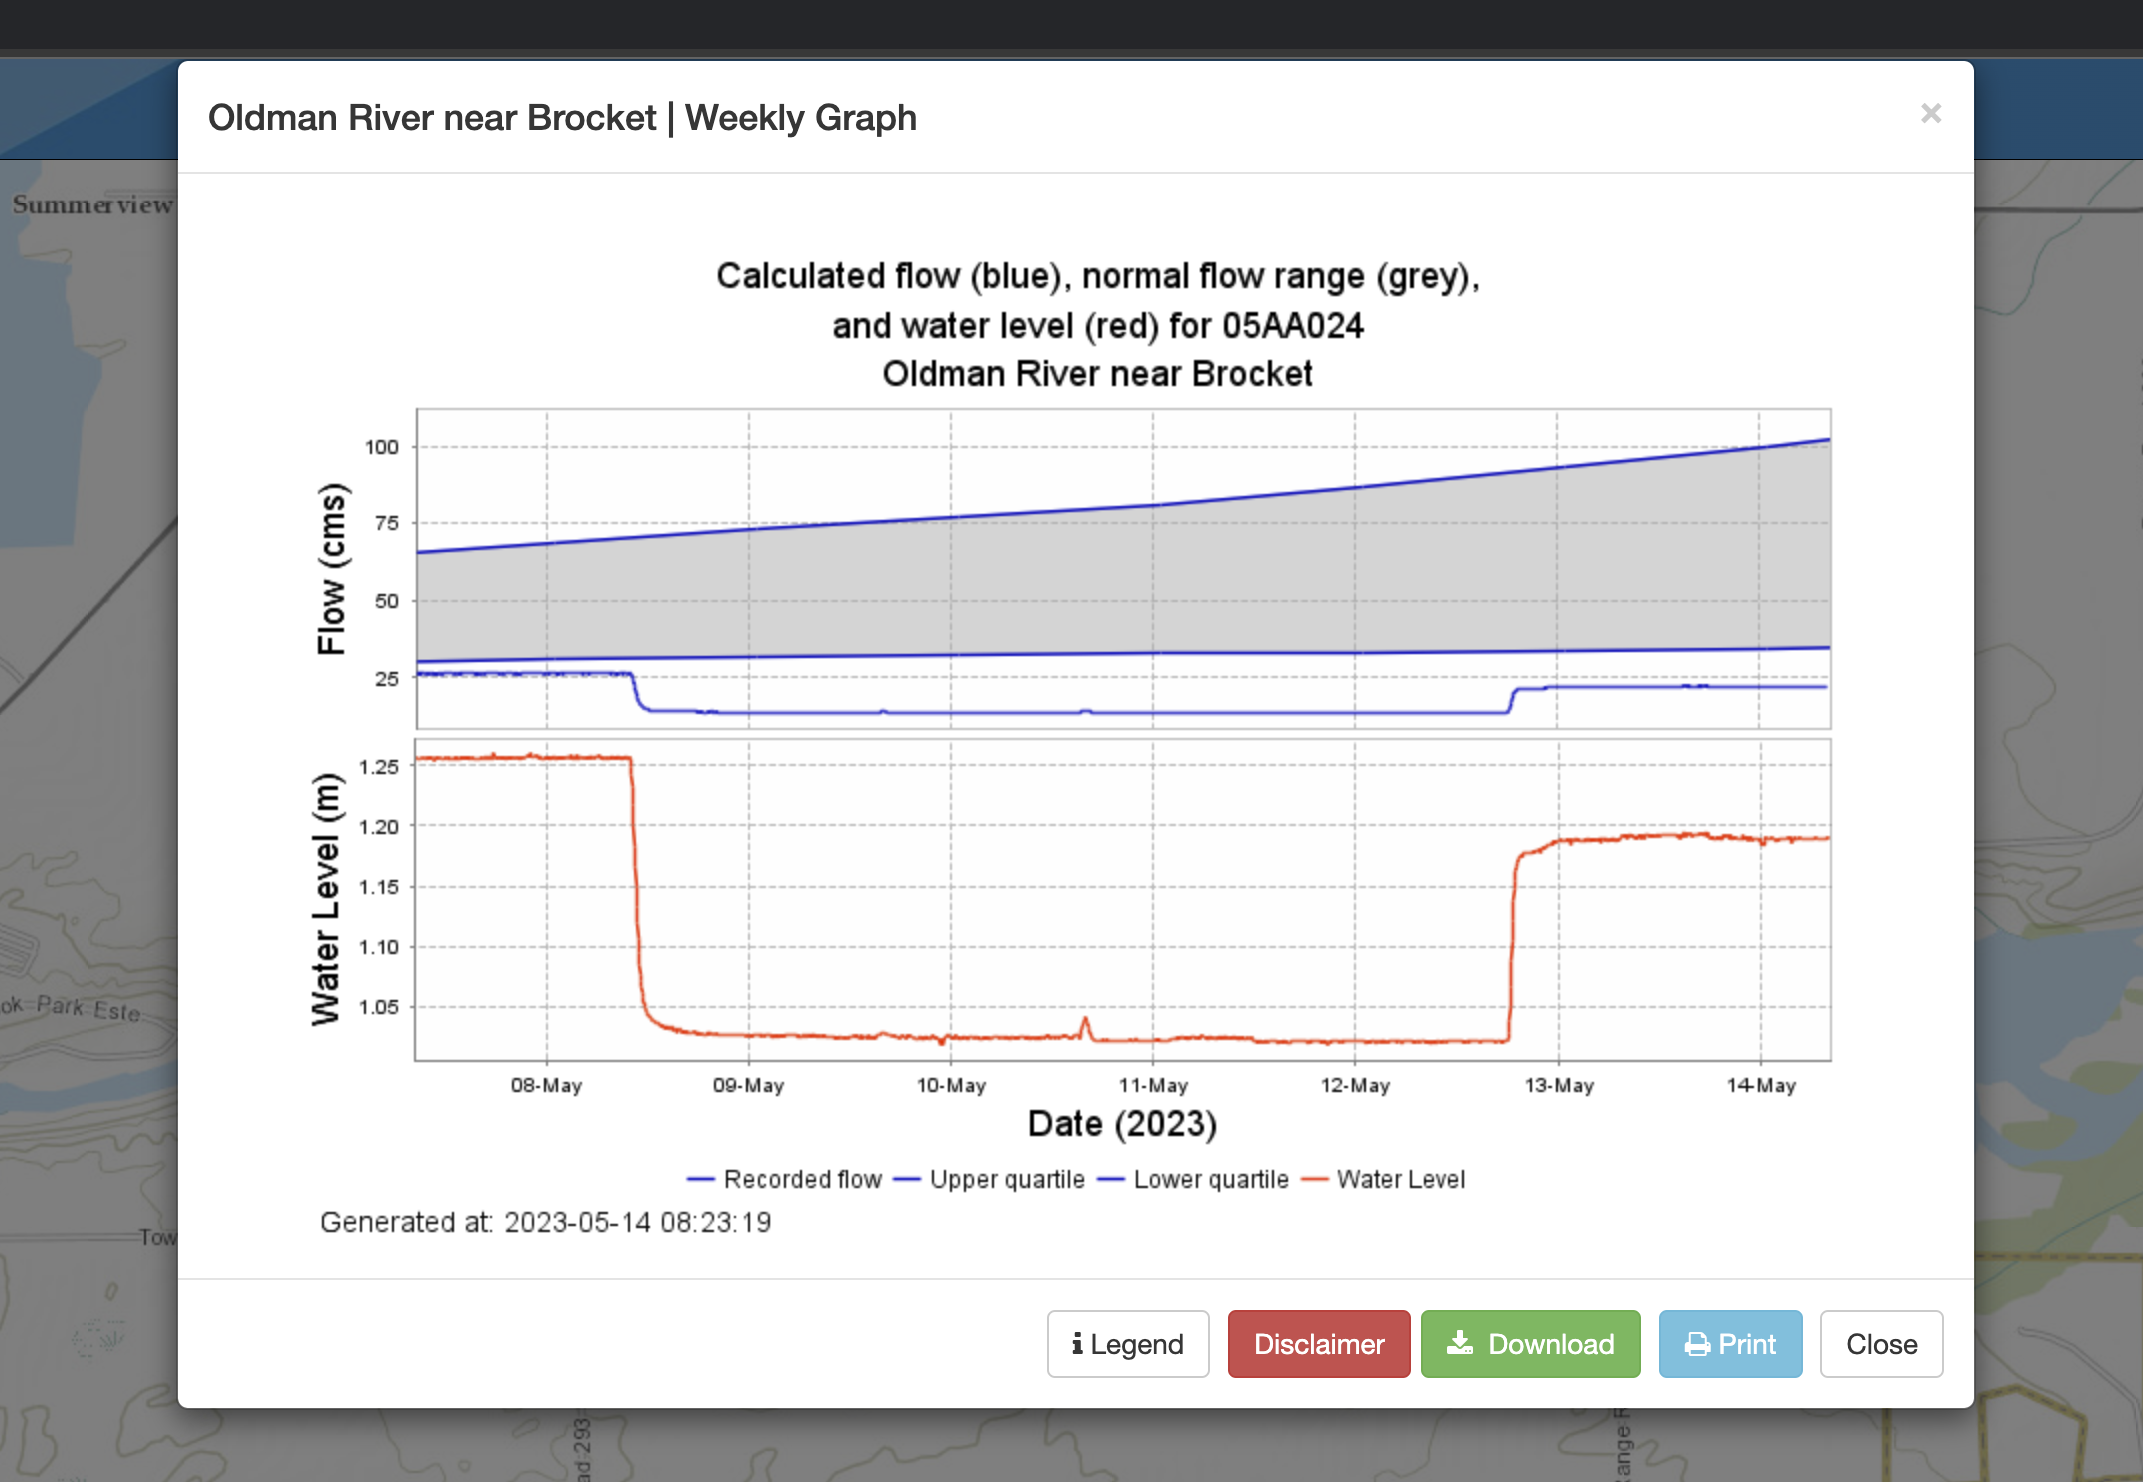Click the Close button

pyautogui.click(x=1881, y=1344)
